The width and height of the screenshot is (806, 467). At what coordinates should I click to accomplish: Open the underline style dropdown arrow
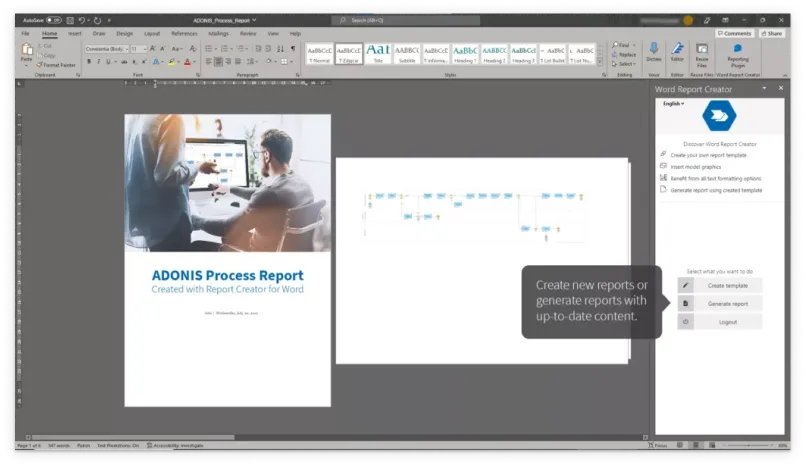[114, 62]
